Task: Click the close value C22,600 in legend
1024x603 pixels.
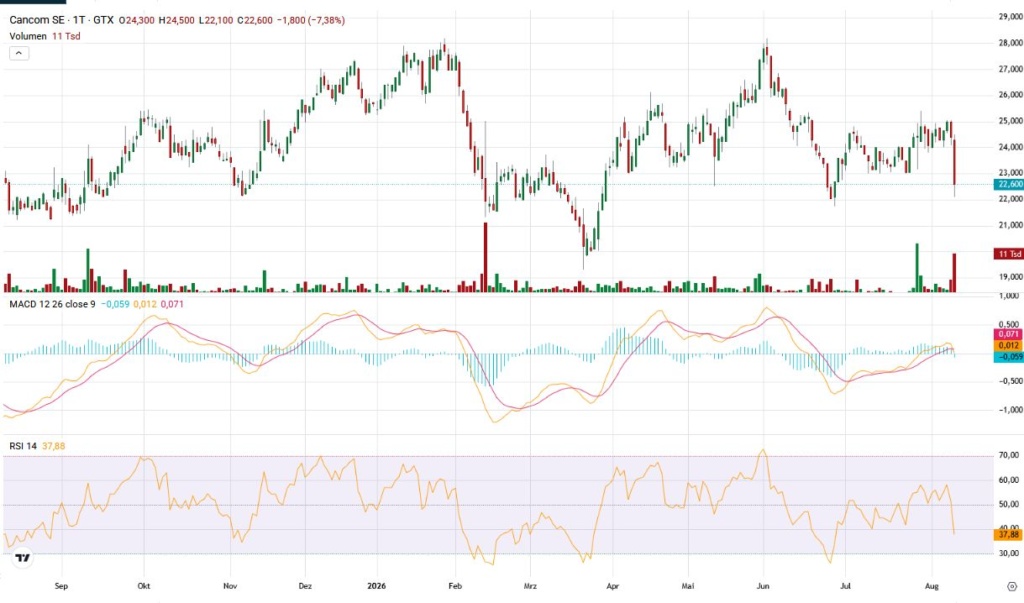Action: [x=255, y=20]
